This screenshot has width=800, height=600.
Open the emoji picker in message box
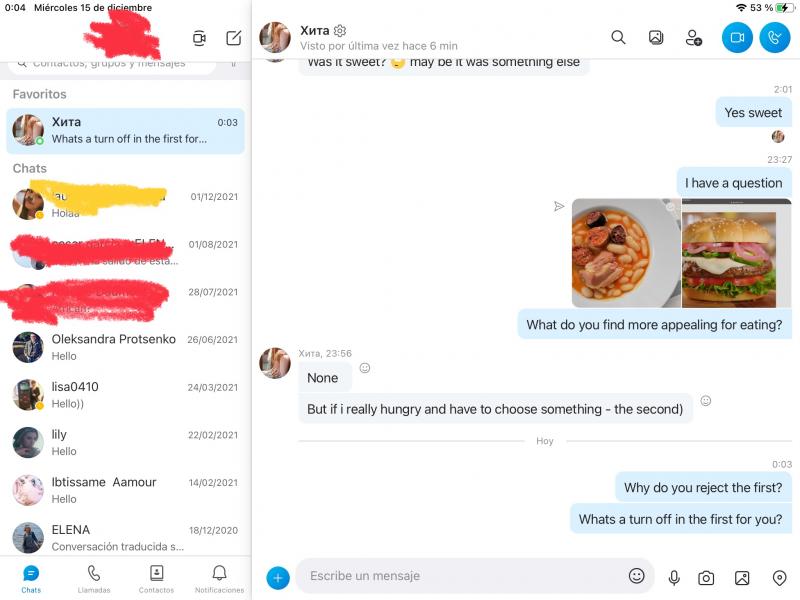click(x=637, y=576)
